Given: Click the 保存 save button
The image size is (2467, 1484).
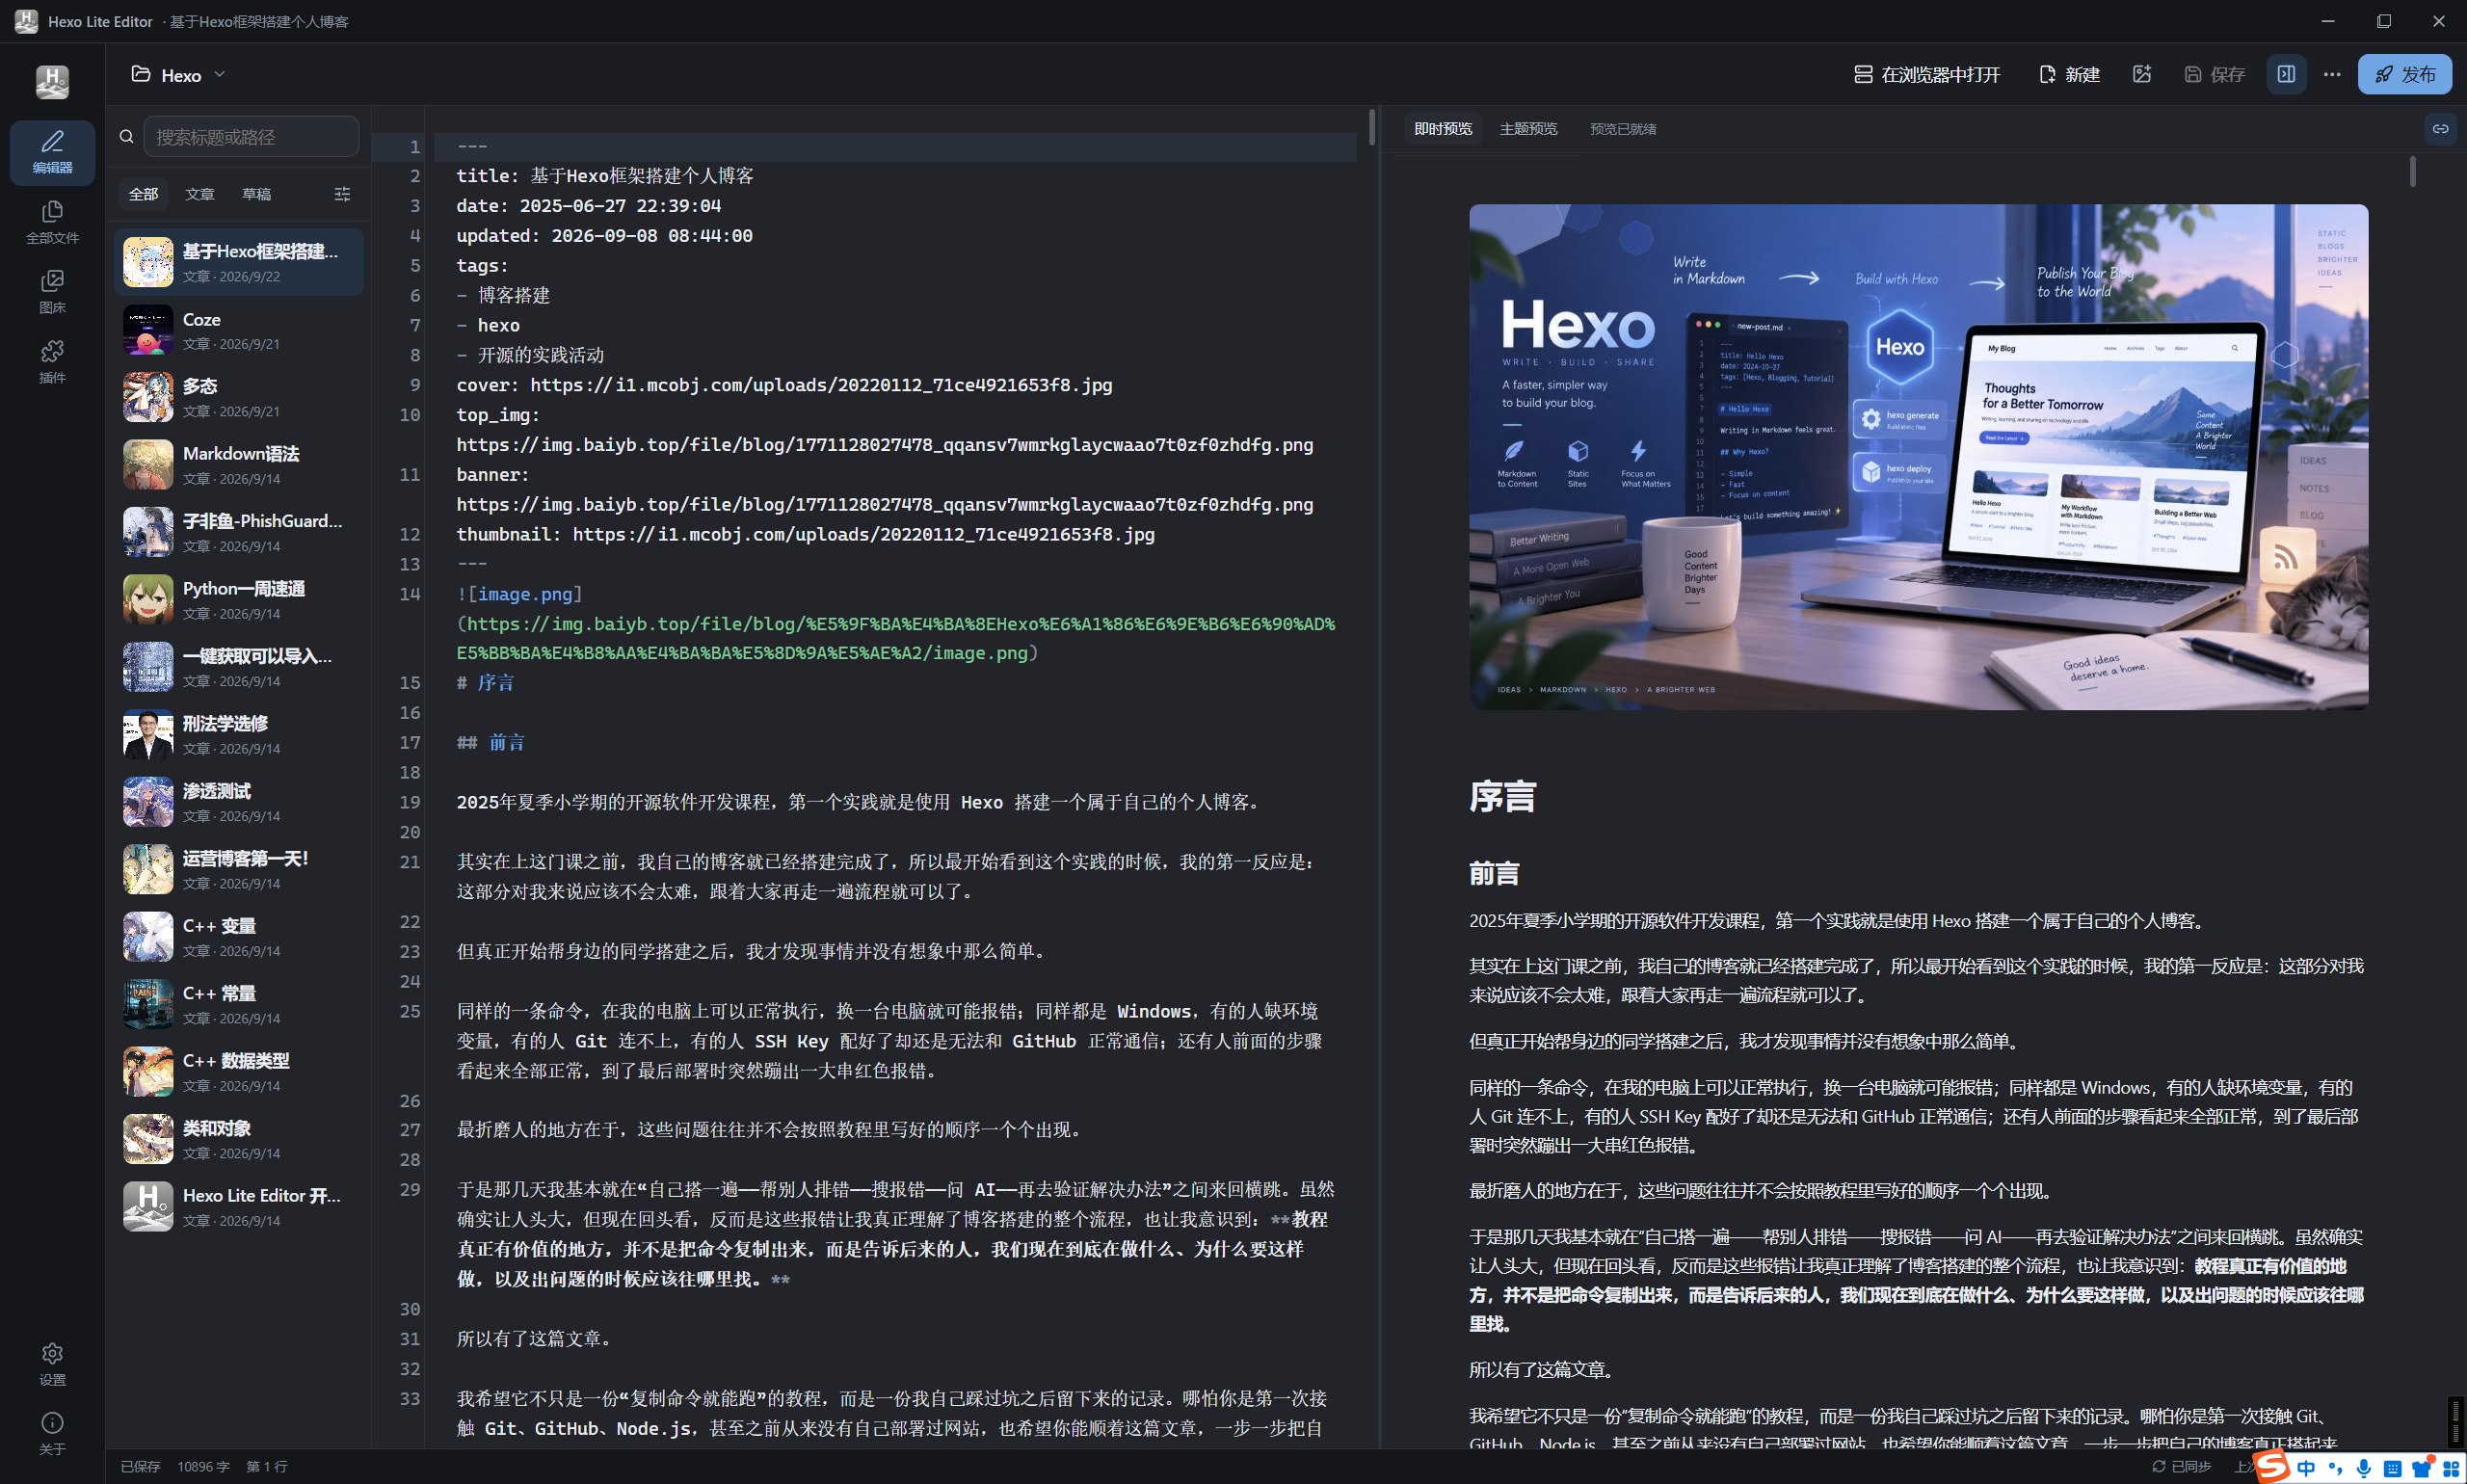Looking at the screenshot, I should click(x=2215, y=75).
